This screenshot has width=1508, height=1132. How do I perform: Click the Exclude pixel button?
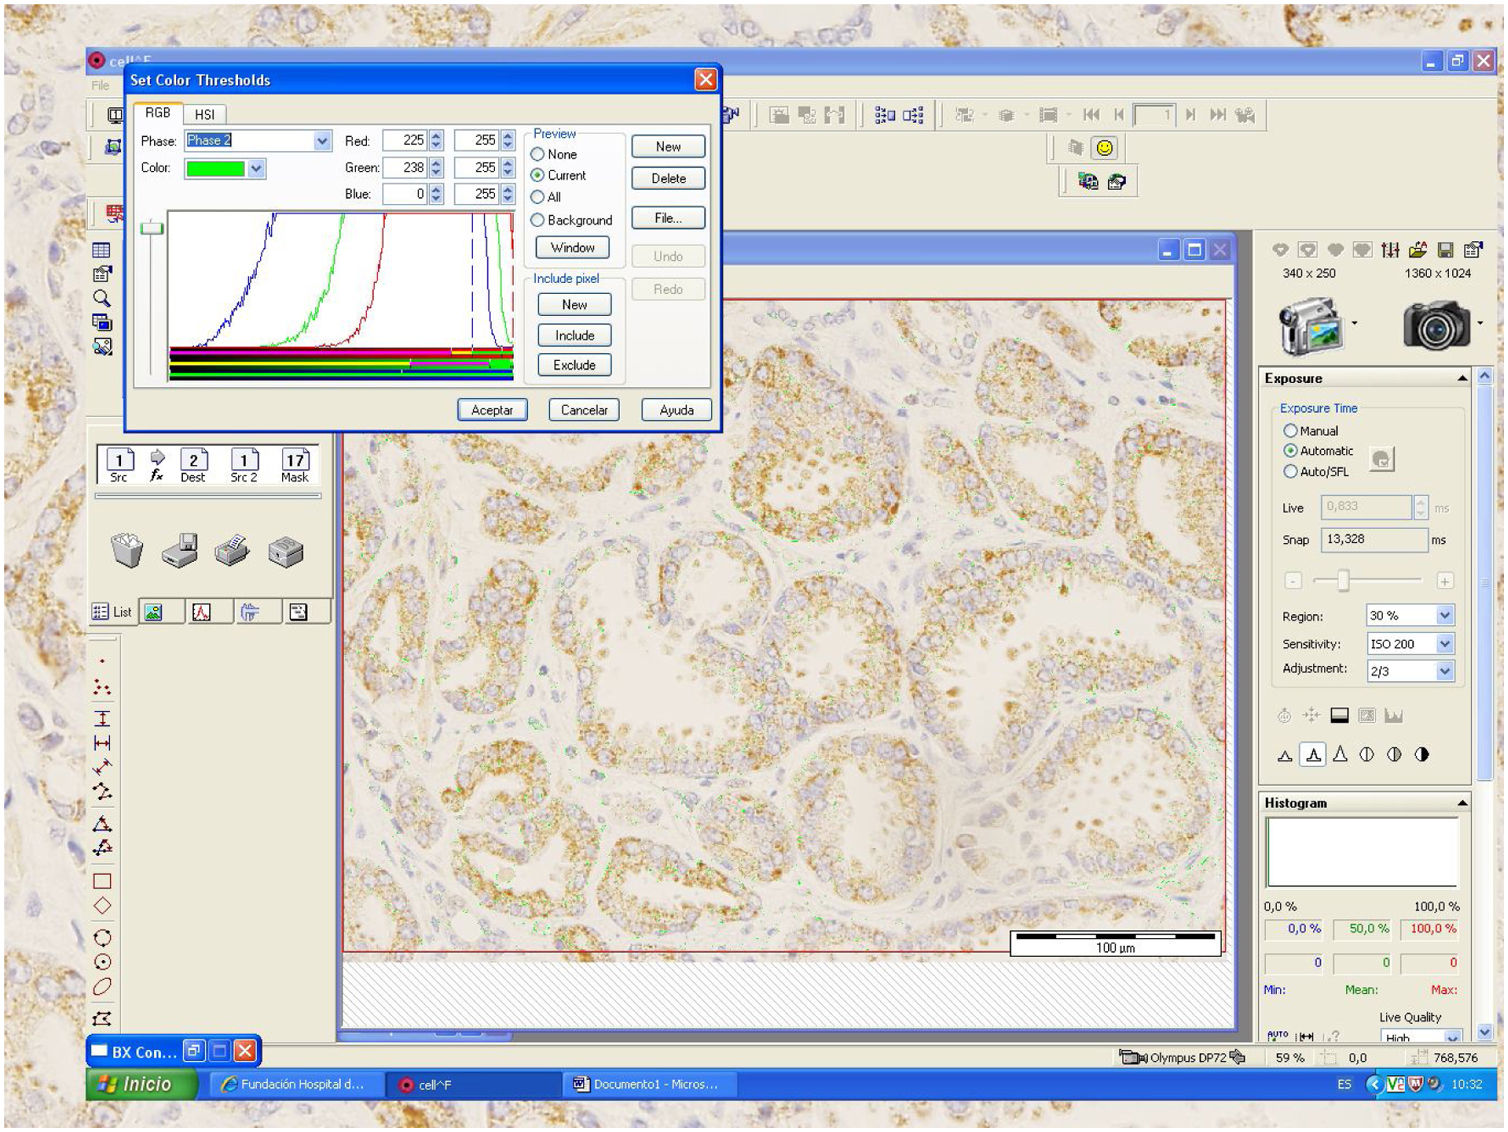click(574, 365)
